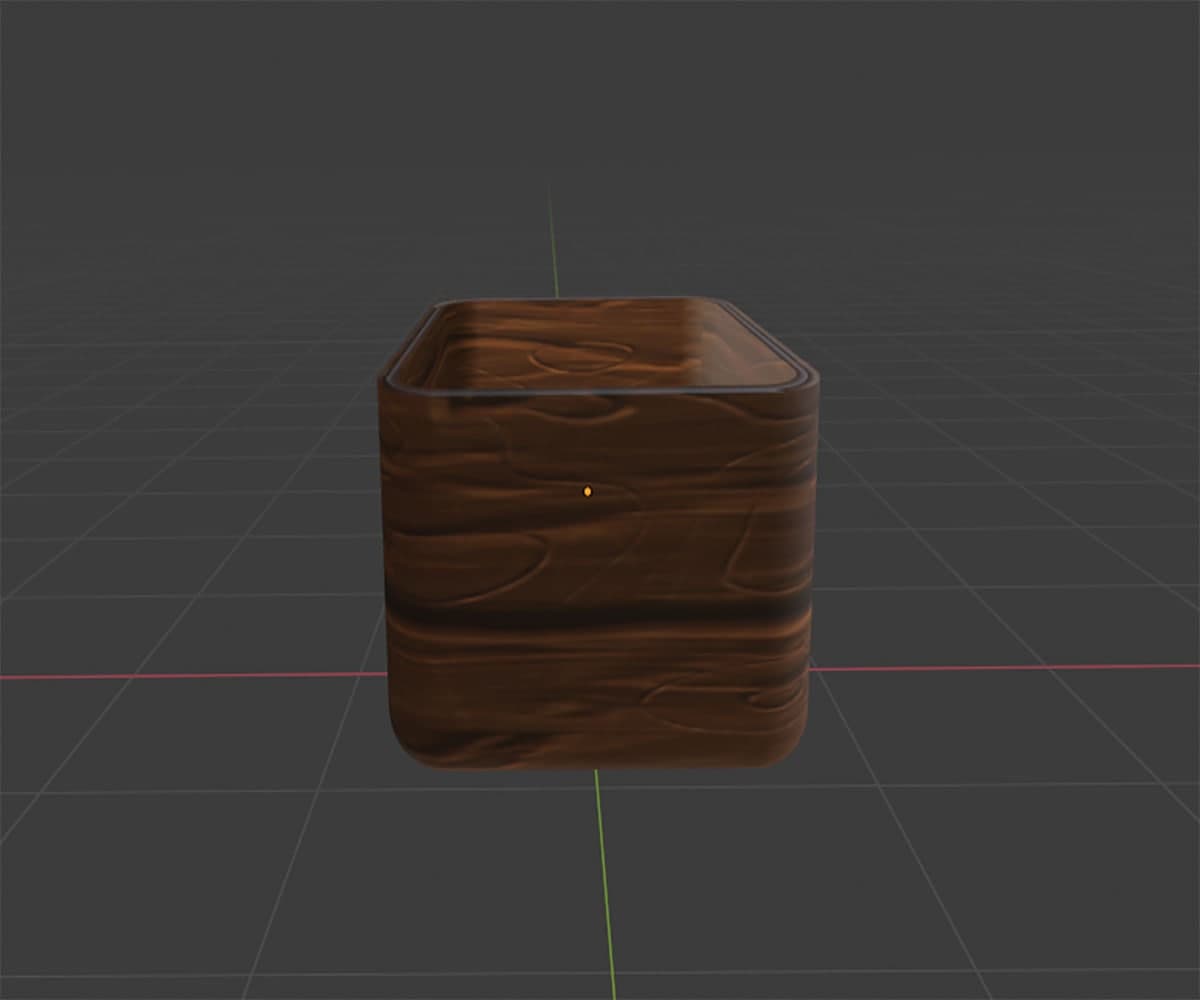Click the dark wood grain band on the box front
Screen dimensions: 1200x1000
600,615
